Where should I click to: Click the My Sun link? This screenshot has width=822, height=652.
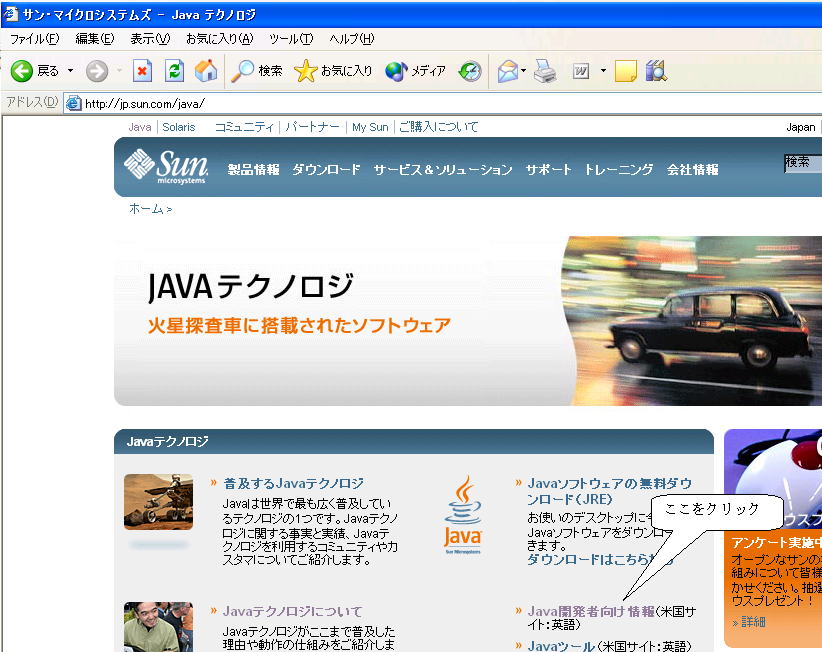coord(370,127)
